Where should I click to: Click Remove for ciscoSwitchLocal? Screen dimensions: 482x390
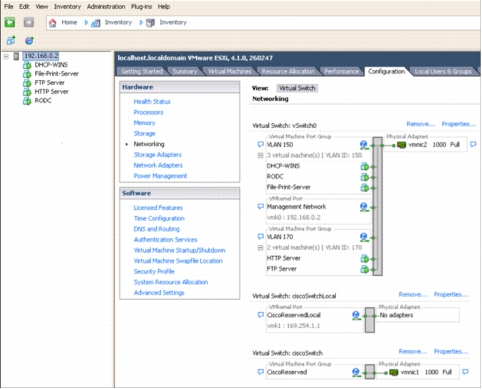(413, 295)
